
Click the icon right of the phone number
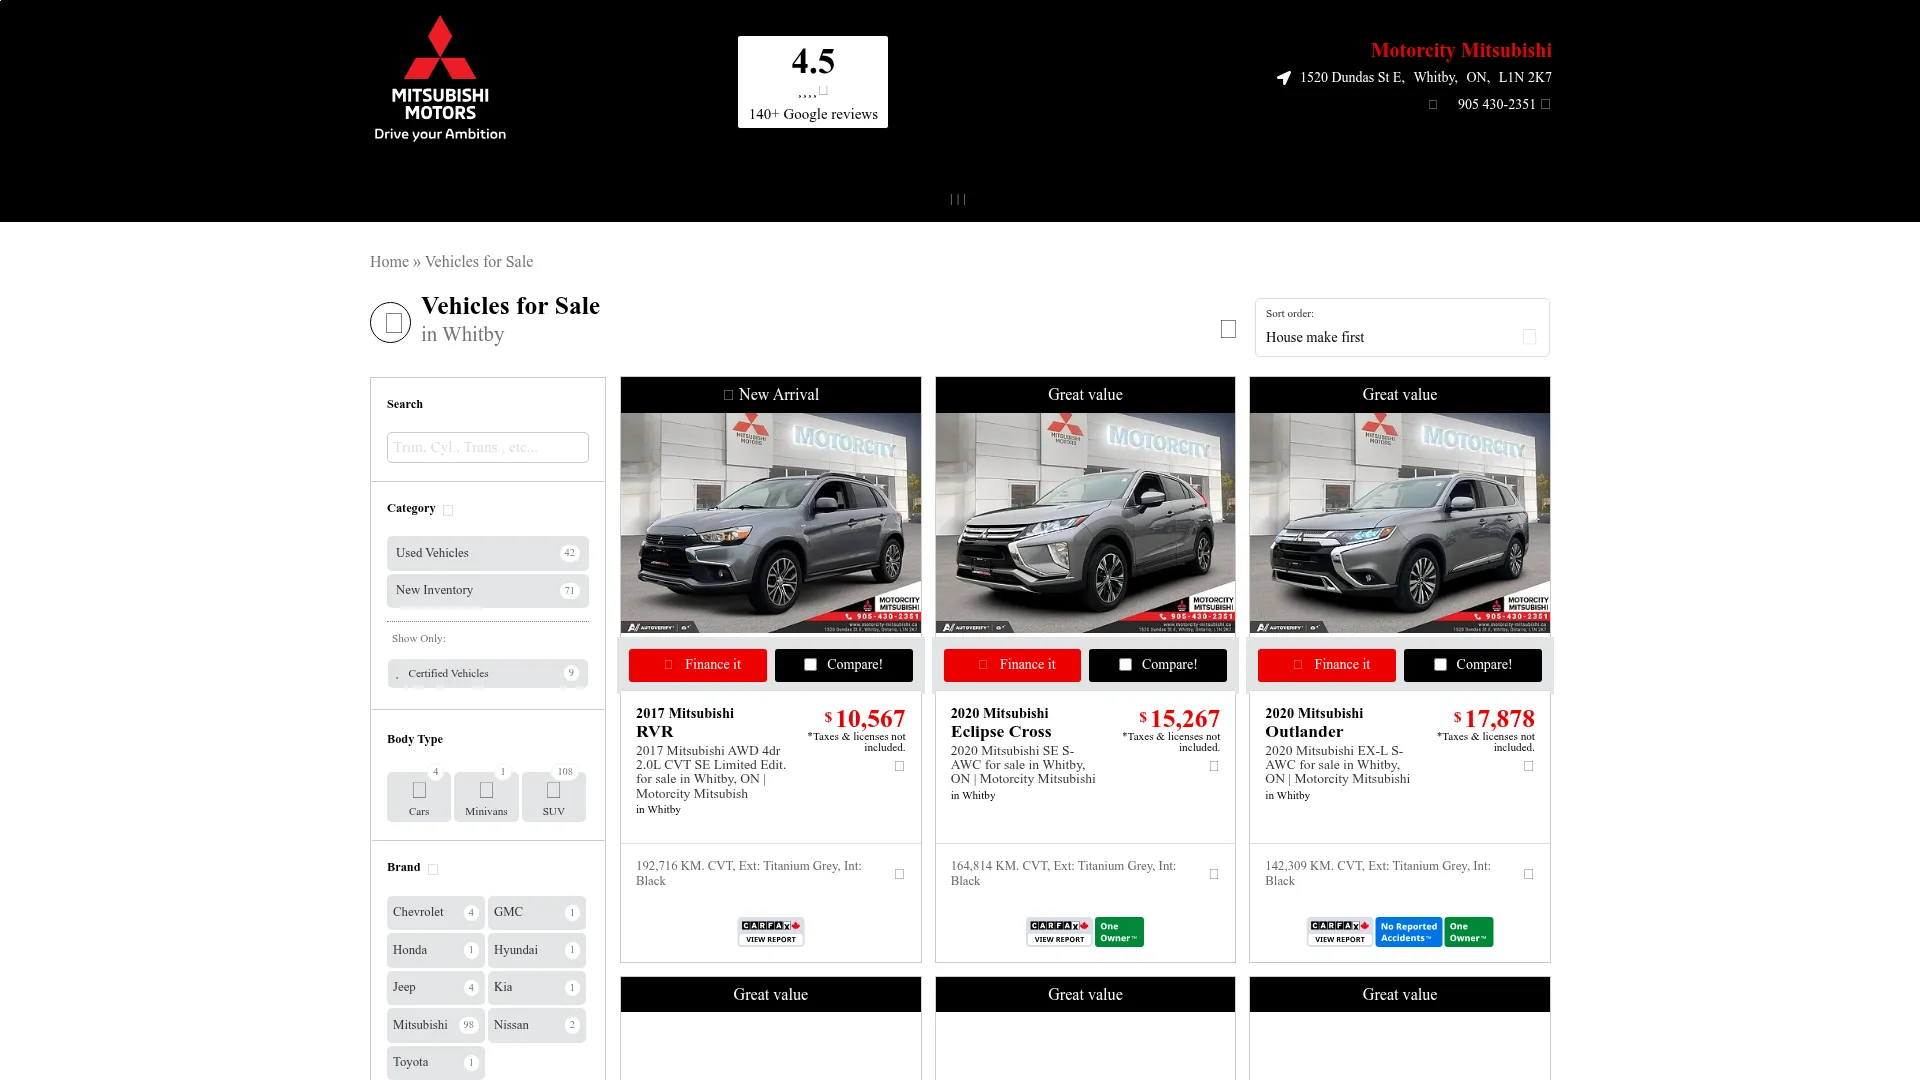[1546, 104]
